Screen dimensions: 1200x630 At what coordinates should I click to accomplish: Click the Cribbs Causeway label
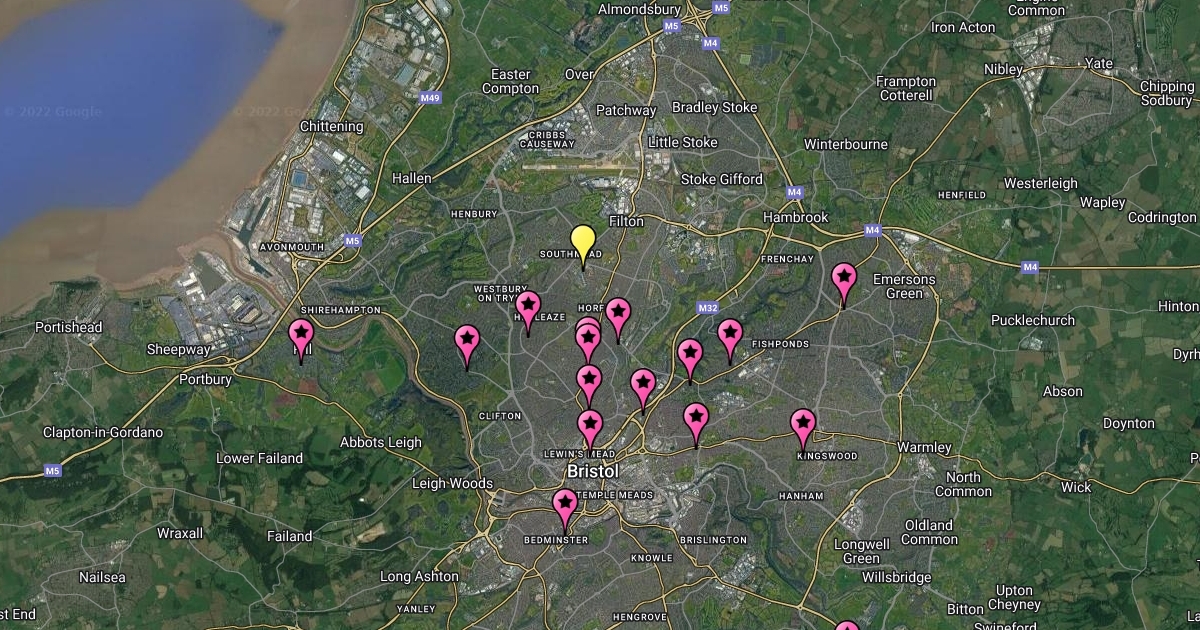pos(548,139)
